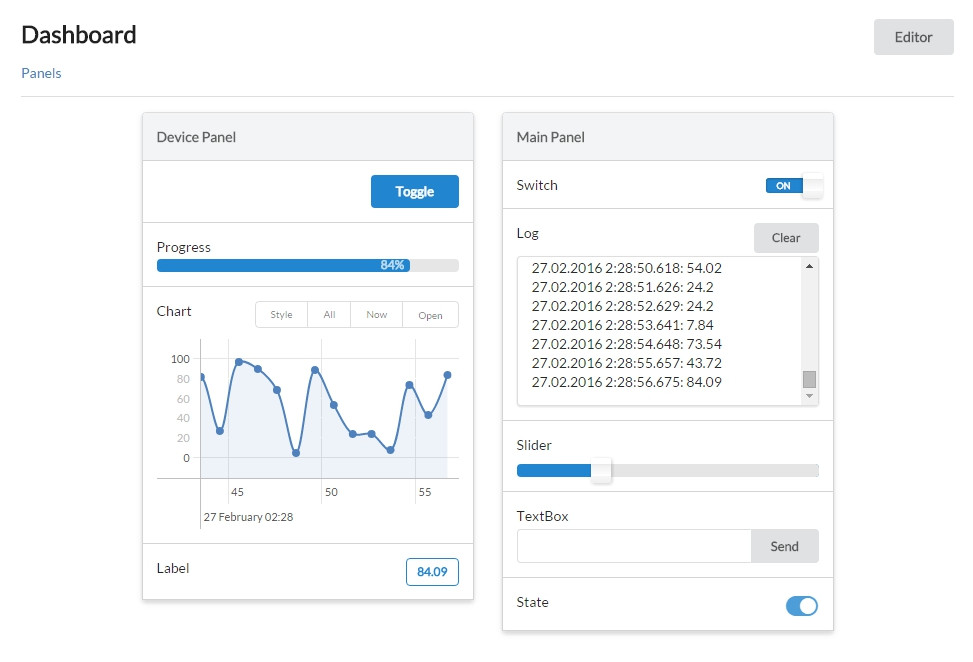The width and height of the screenshot is (973, 662).
Task: Switch chart to Now view
Action: tap(376, 315)
